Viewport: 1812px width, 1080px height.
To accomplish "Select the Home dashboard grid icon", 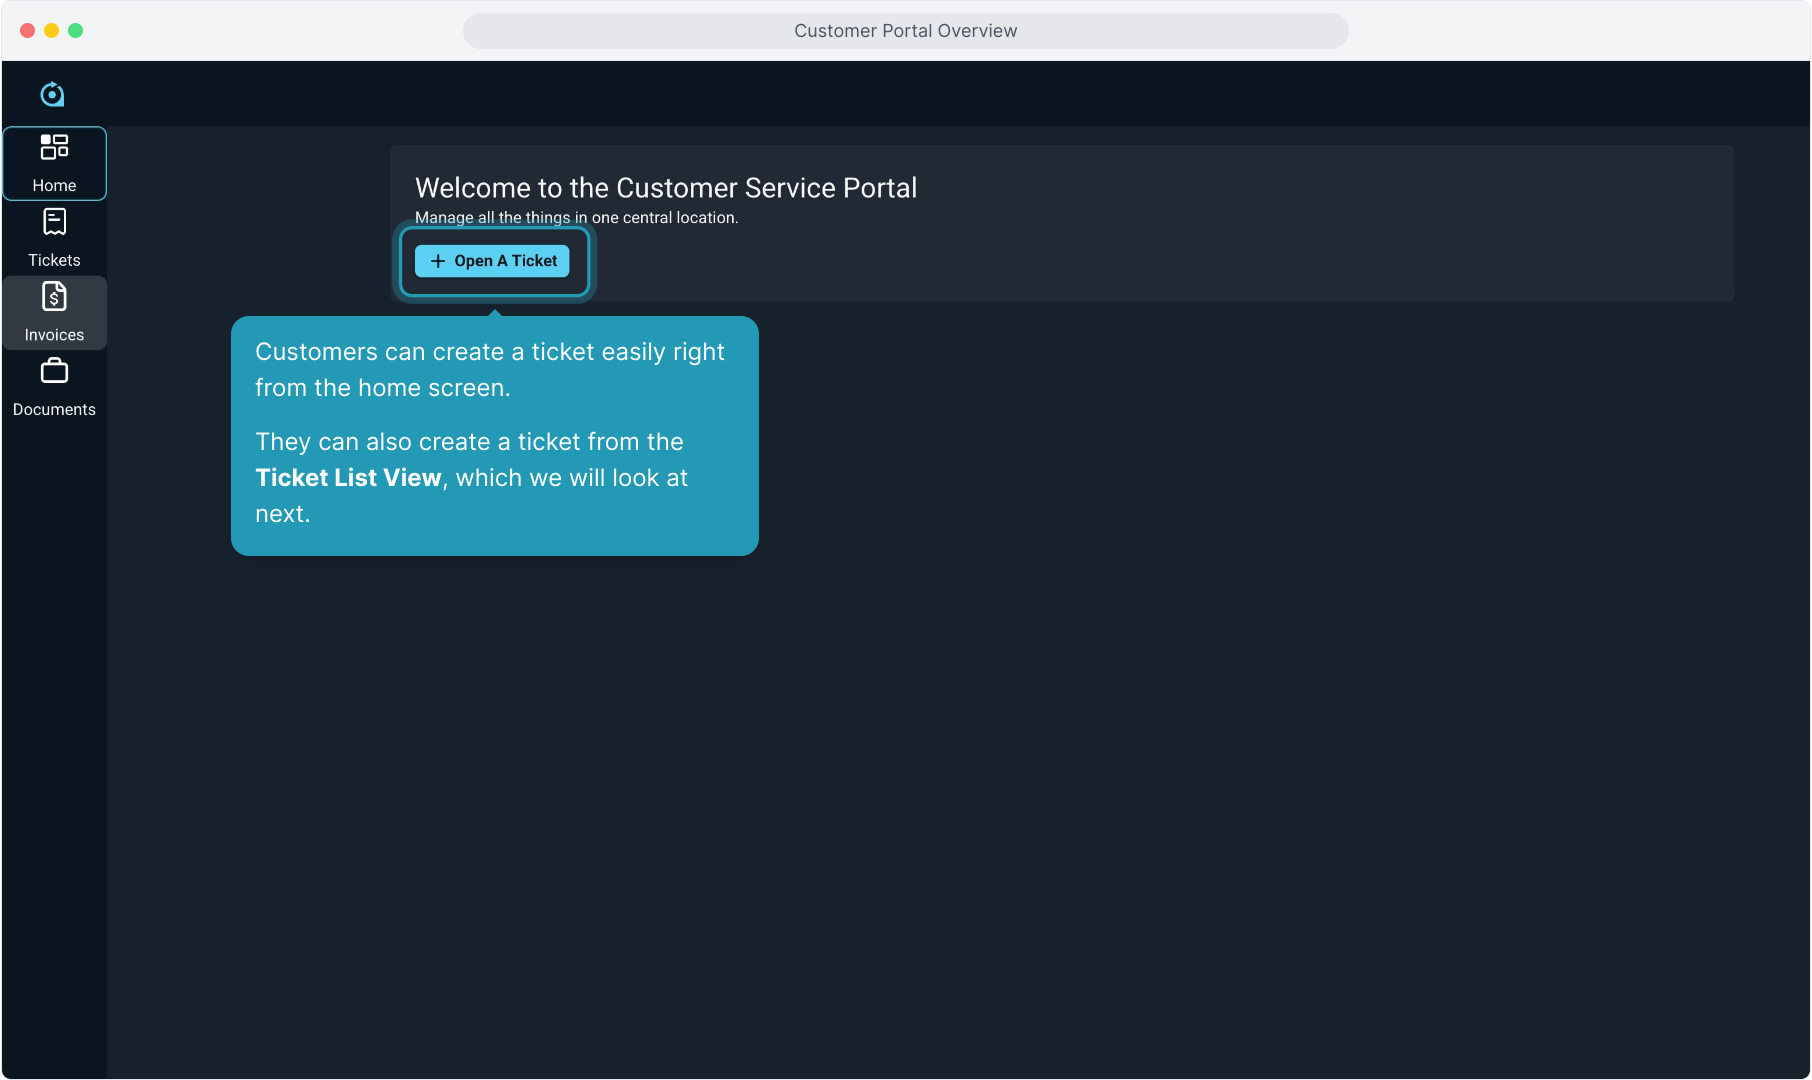I will point(54,147).
